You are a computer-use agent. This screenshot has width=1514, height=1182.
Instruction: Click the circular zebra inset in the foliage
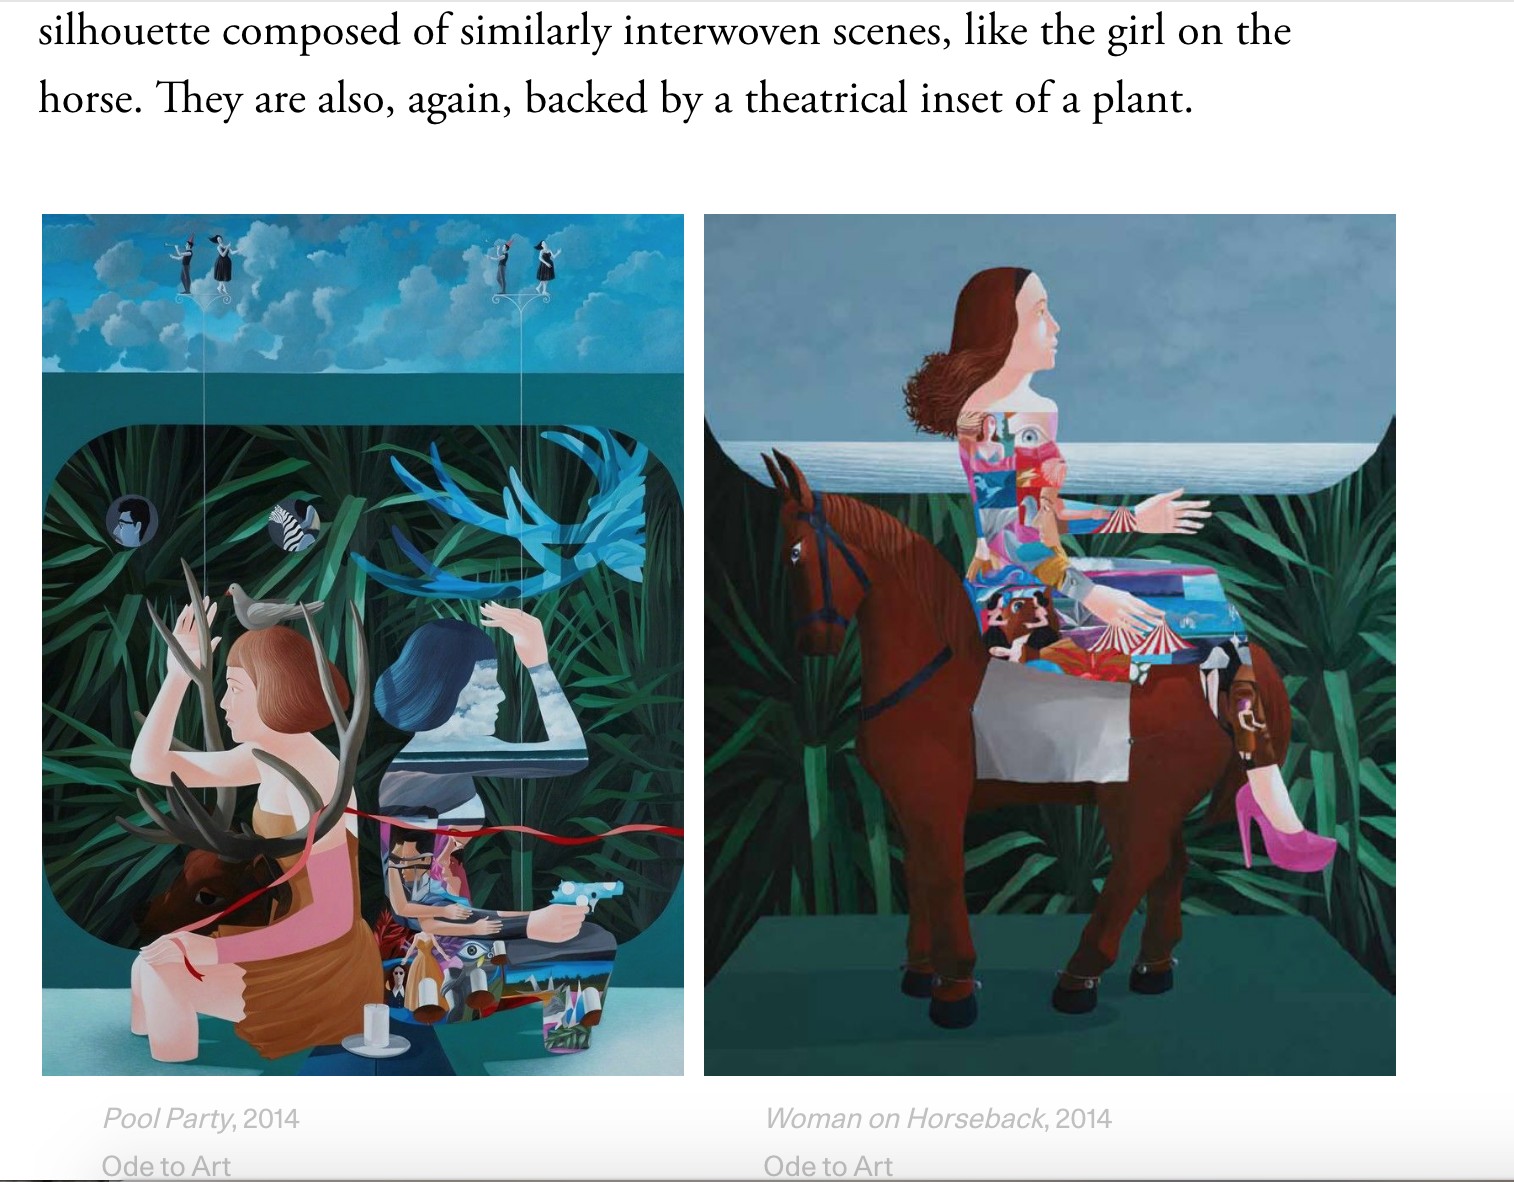(x=295, y=523)
